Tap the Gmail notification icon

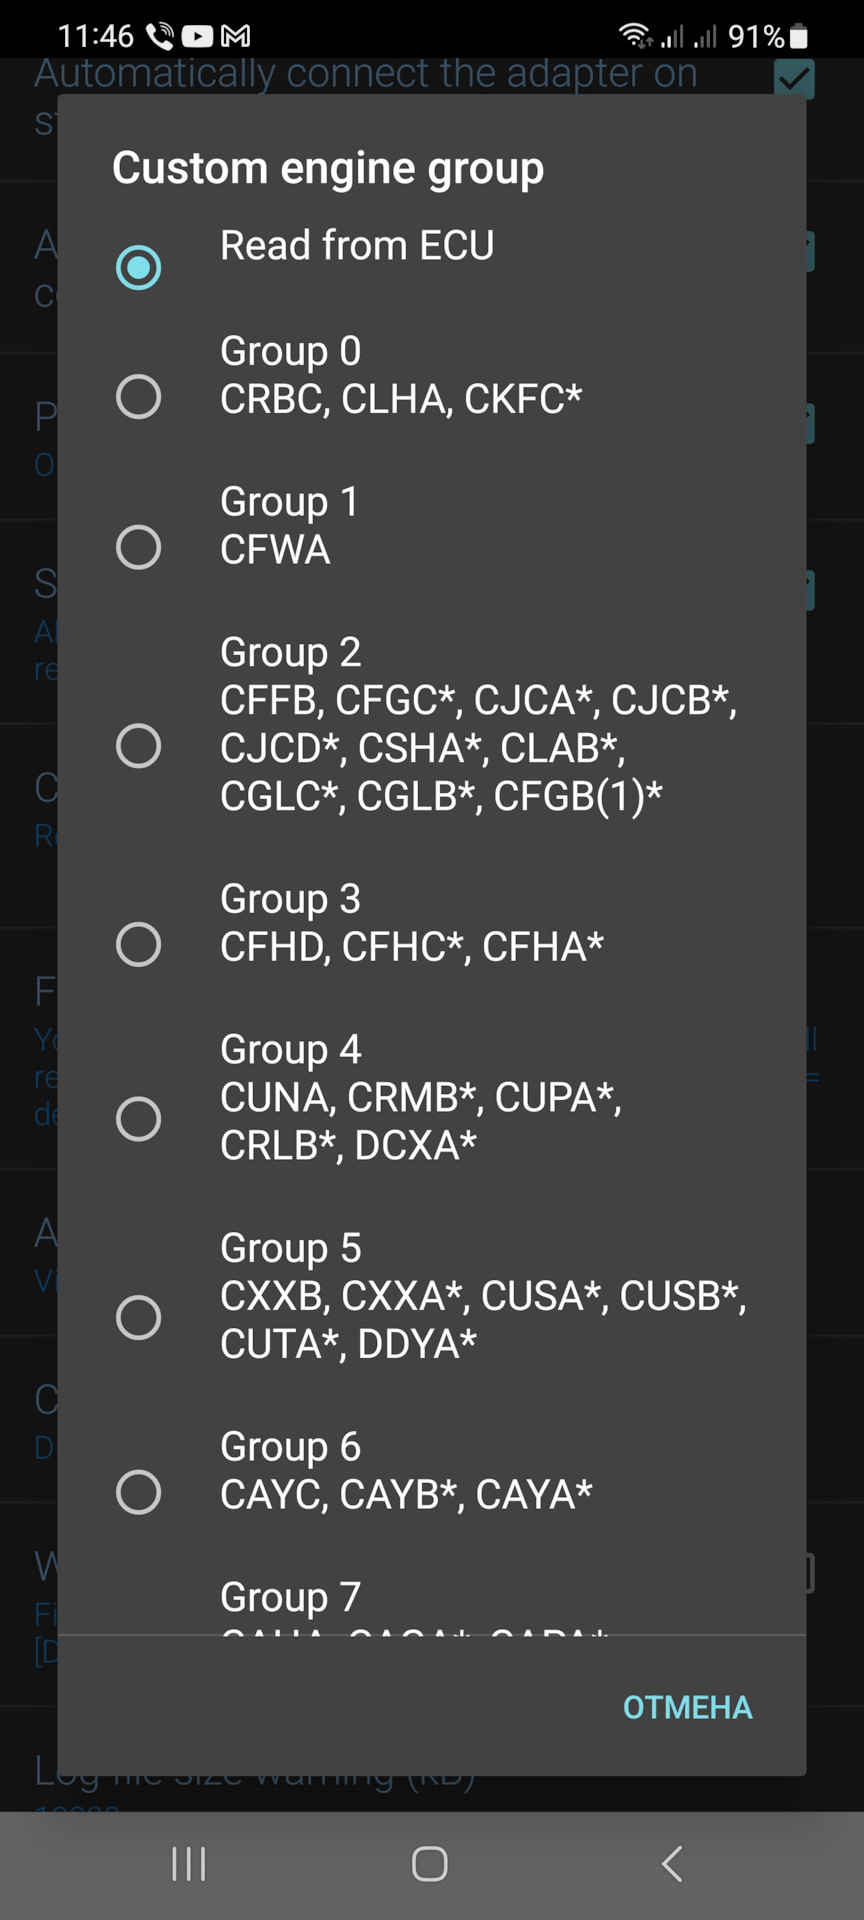click(235, 37)
